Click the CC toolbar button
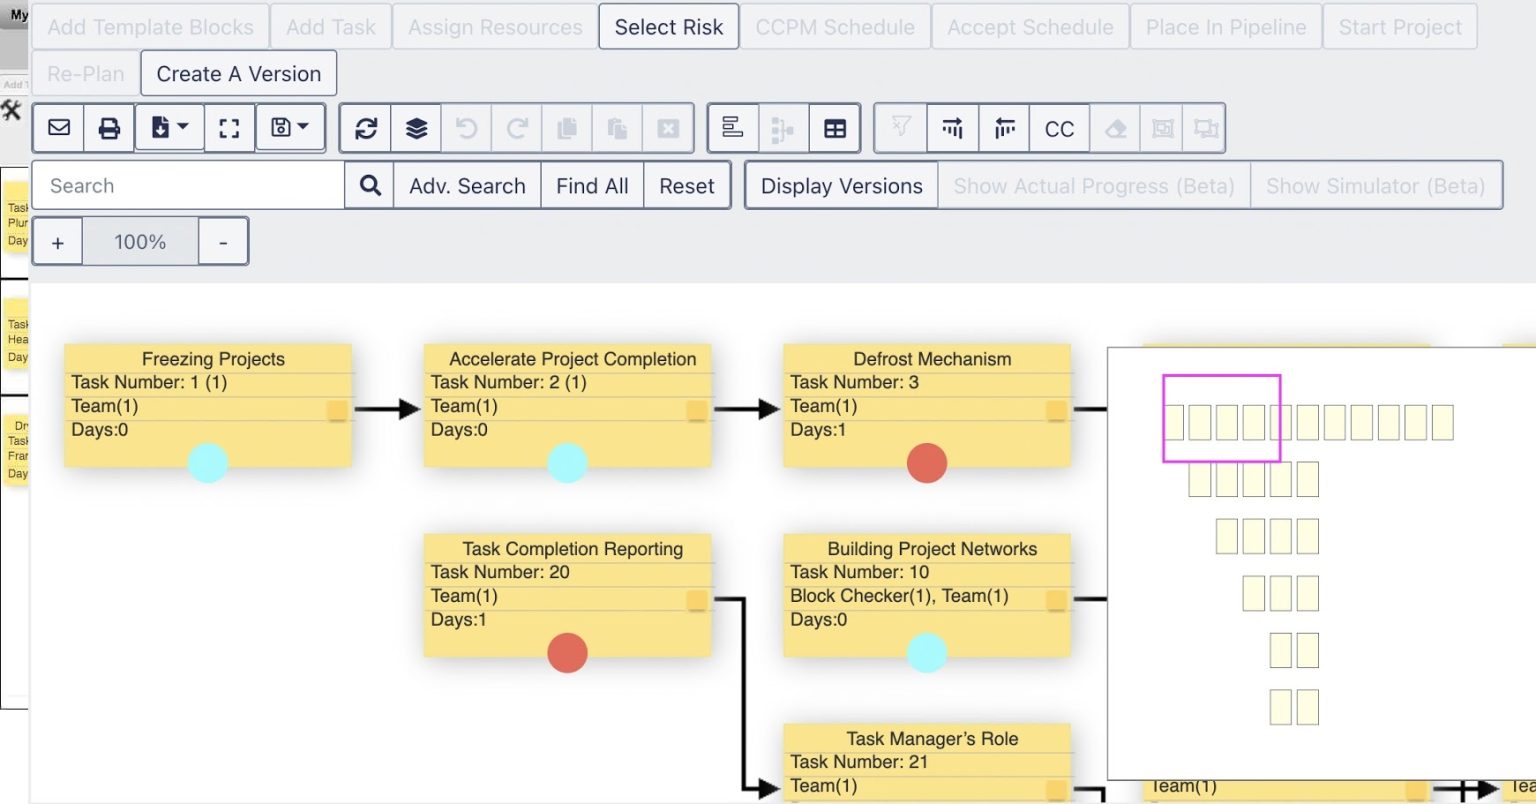Image resolution: width=1536 pixels, height=804 pixels. coord(1059,128)
